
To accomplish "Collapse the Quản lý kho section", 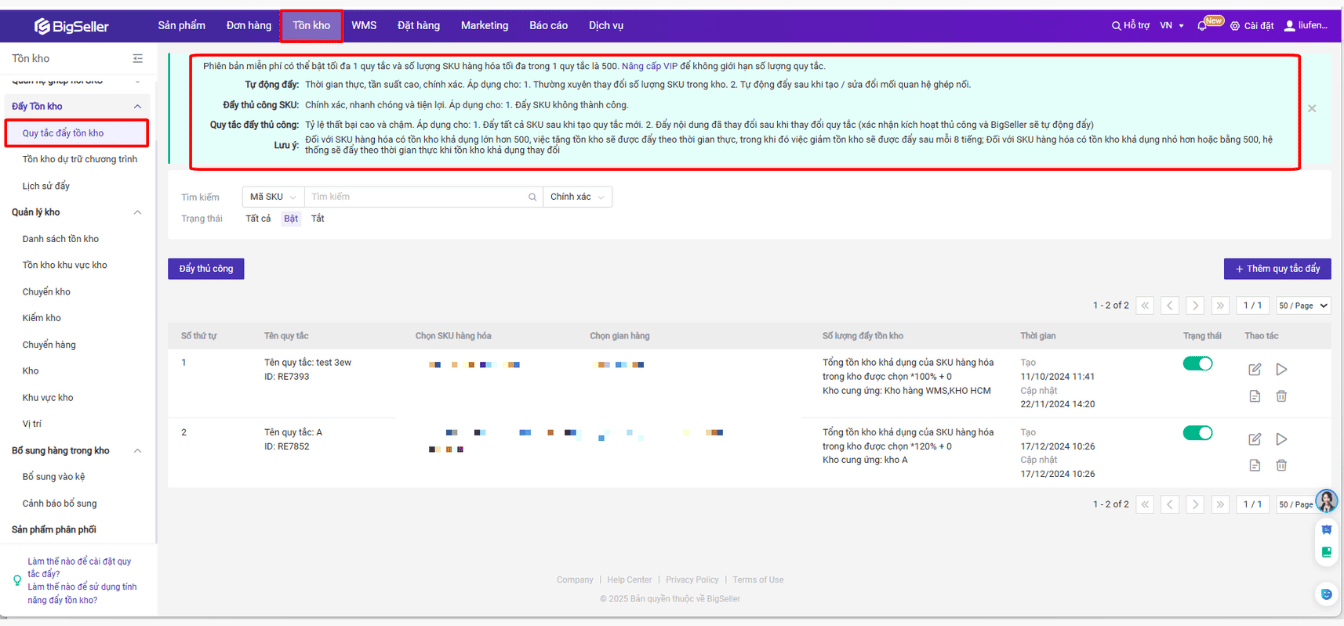I will [x=137, y=212].
